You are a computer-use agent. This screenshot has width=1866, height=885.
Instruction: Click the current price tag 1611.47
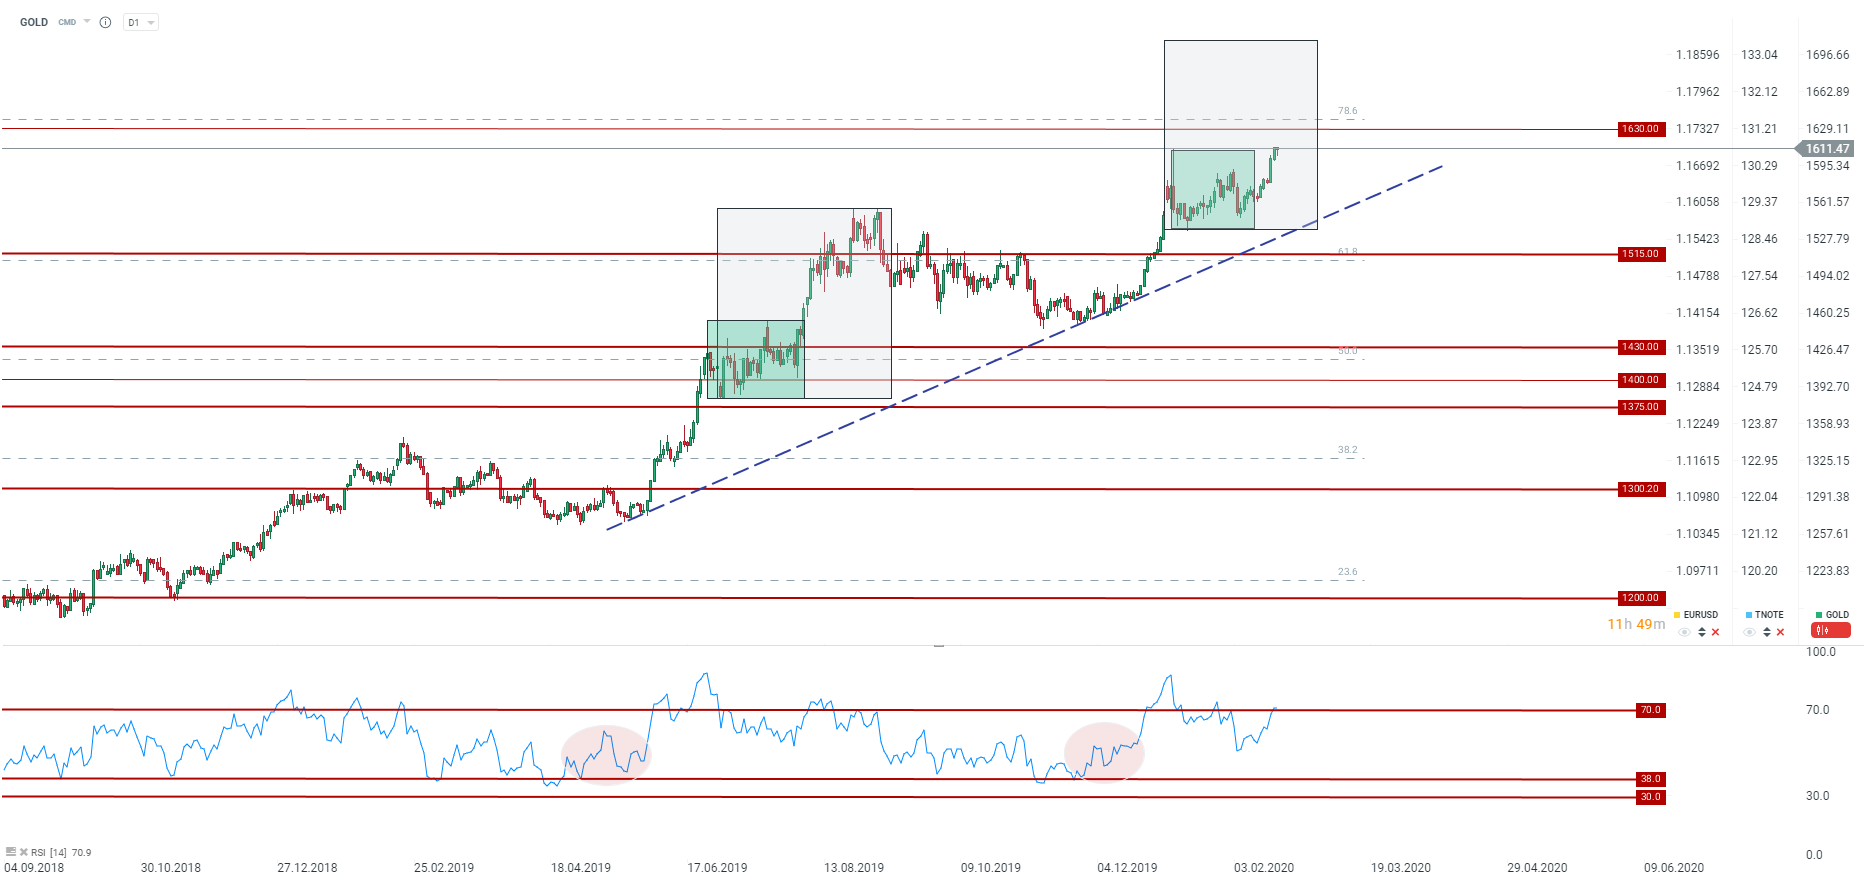click(x=1826, y=148)
